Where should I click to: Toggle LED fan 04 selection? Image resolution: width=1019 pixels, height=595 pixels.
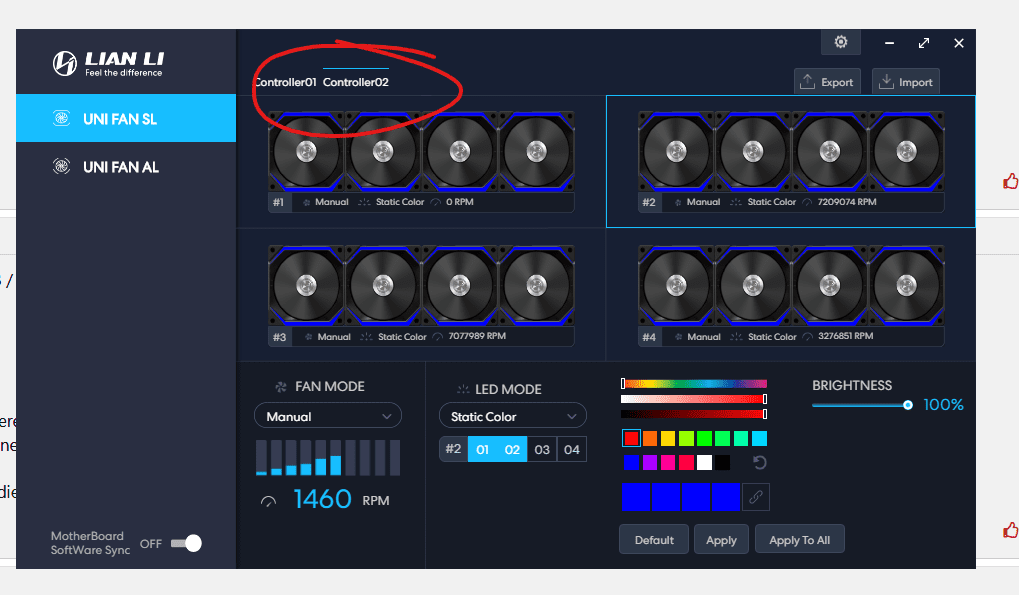572,449
